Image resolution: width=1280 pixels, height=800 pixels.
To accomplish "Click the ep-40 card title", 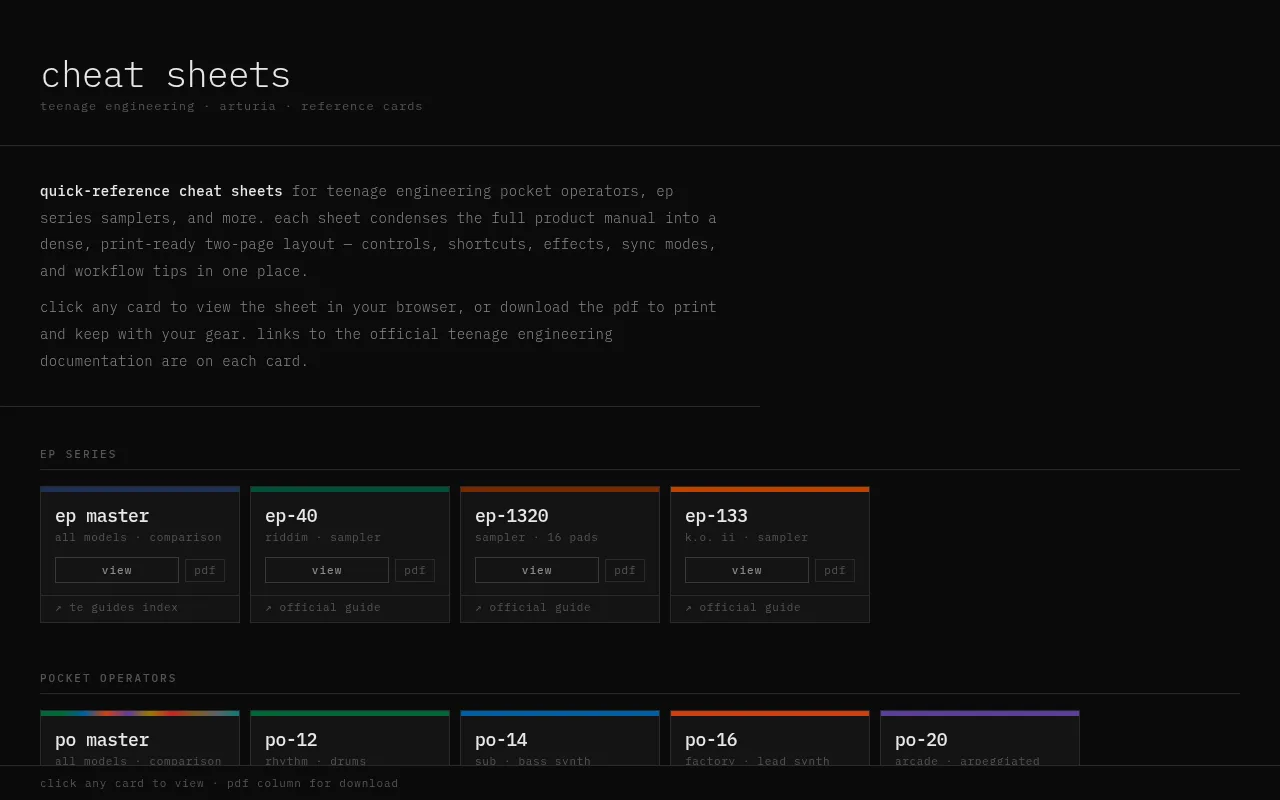I will tap(291, 516).
